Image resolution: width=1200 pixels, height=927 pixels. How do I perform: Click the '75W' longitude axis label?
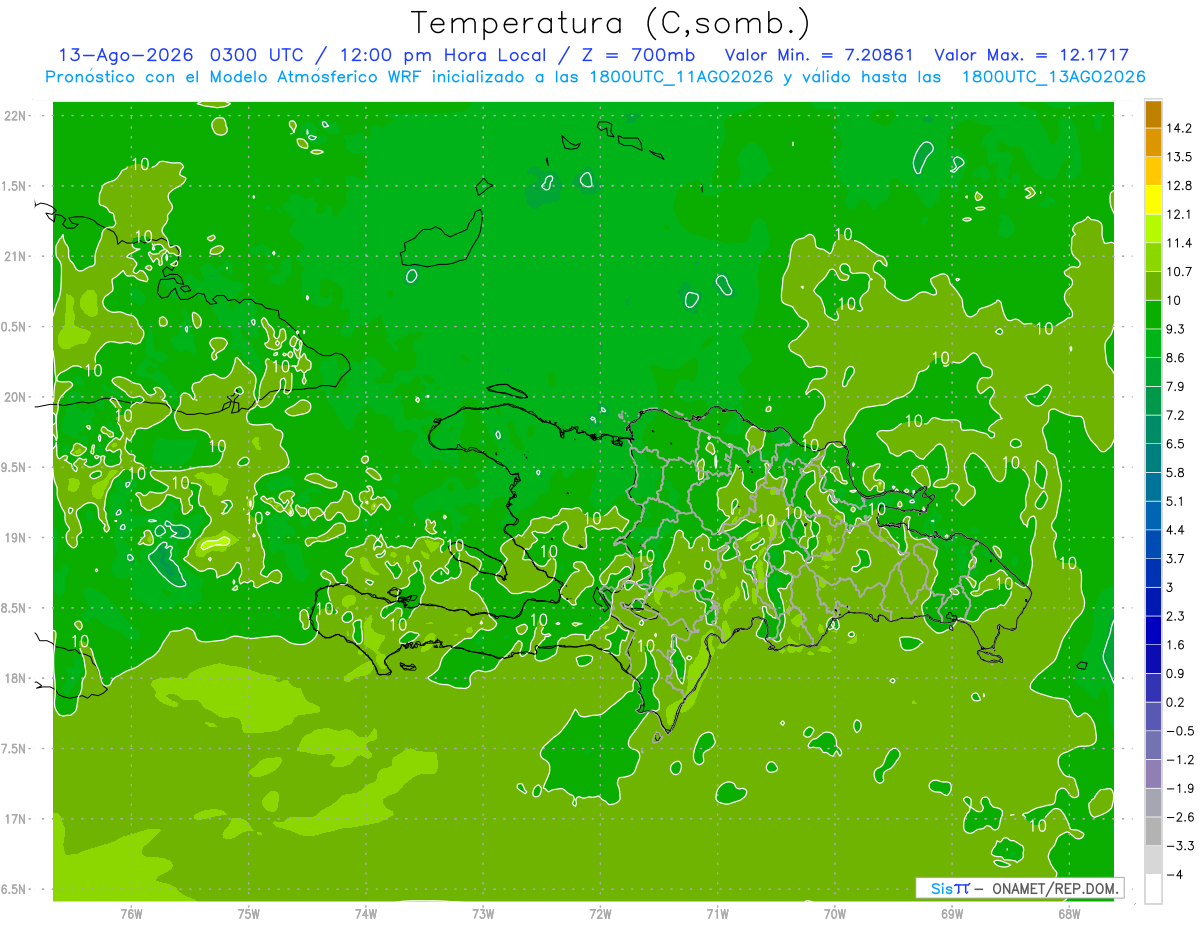249,913
